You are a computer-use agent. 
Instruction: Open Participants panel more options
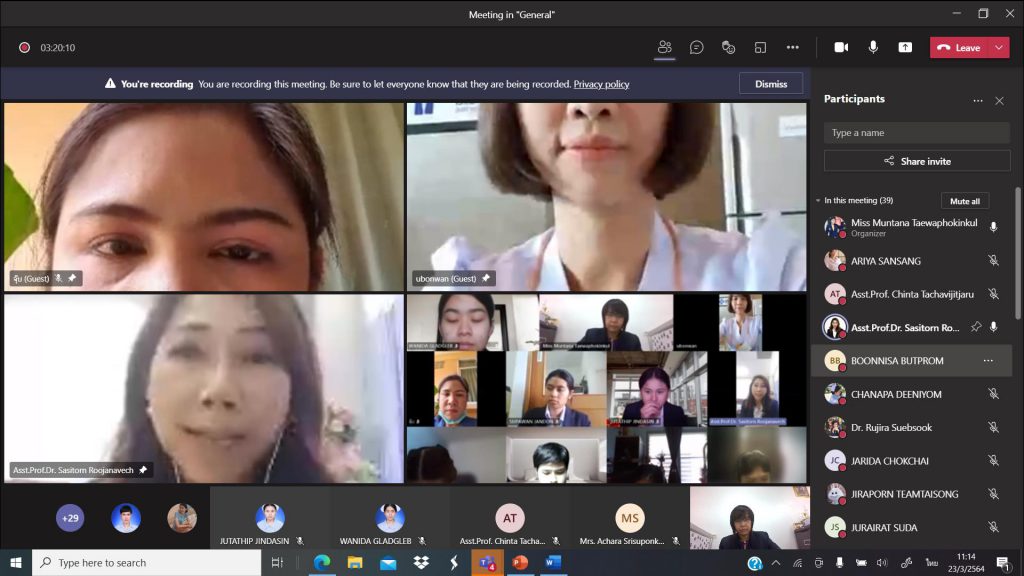978,101
